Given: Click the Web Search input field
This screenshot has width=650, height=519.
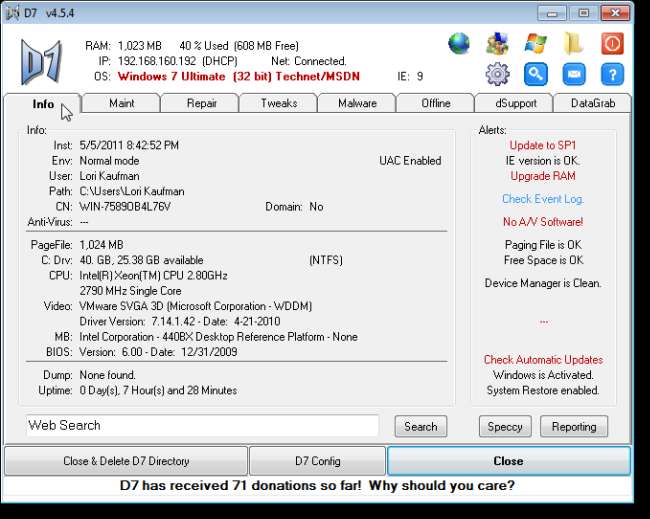Looking at the screenshot, I should [x=202, y=426].
